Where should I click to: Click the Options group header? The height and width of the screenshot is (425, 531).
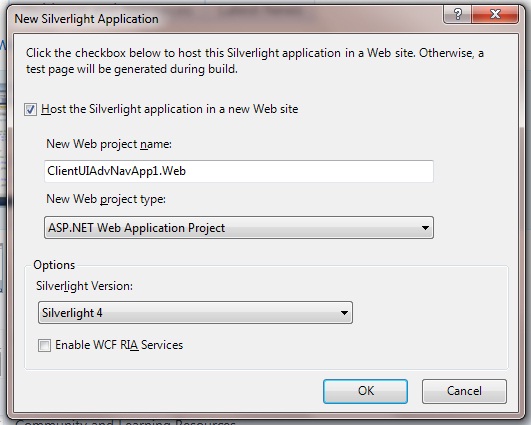[x=54, y=265]
